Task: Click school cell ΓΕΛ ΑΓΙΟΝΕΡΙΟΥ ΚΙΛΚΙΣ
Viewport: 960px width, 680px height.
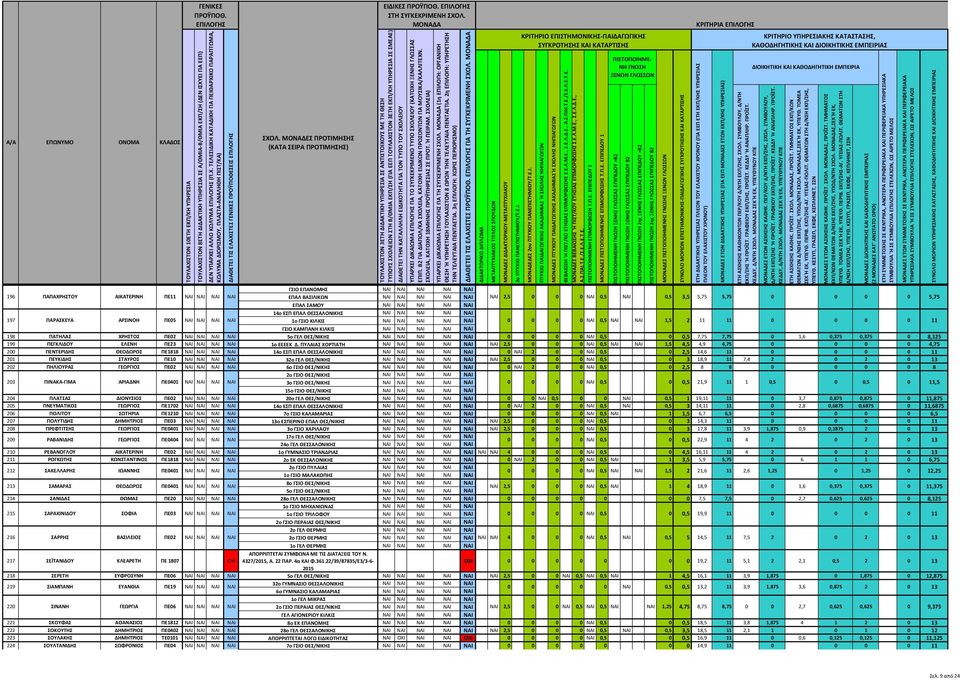Action: point(307,615)
